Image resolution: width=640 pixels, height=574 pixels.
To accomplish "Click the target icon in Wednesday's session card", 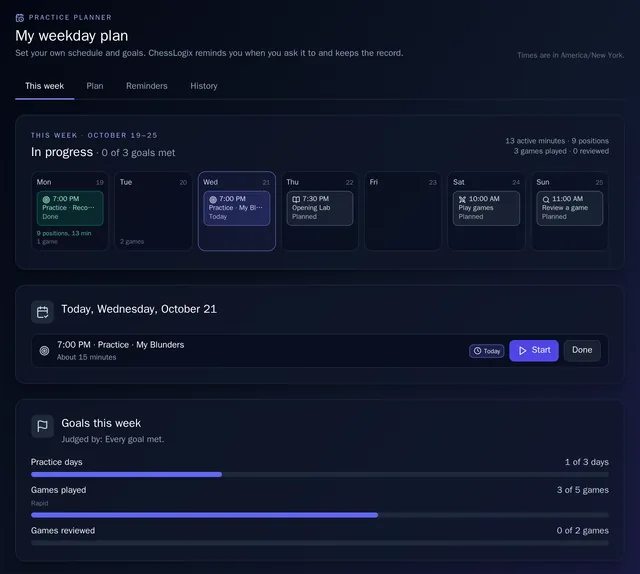I will [x=213, y=199].
